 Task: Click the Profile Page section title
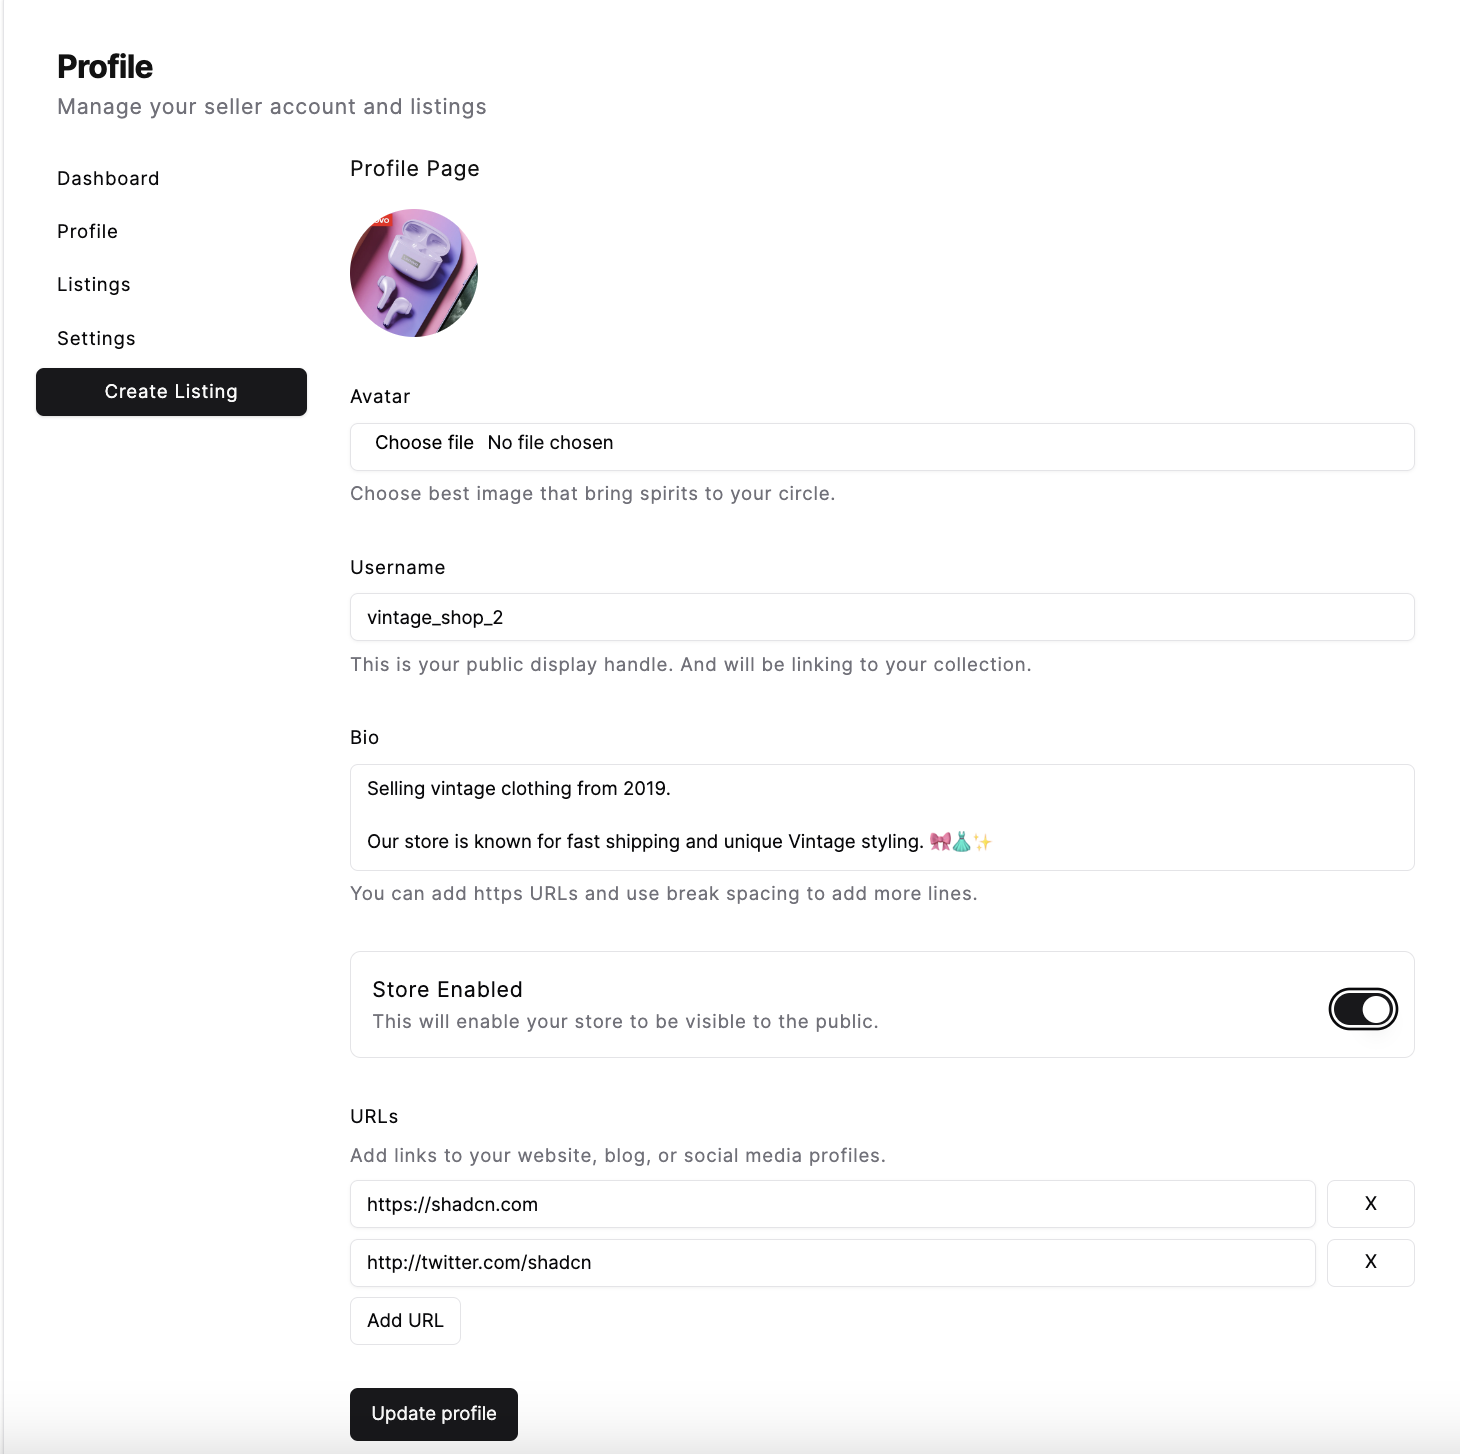(x=414, y=169)
